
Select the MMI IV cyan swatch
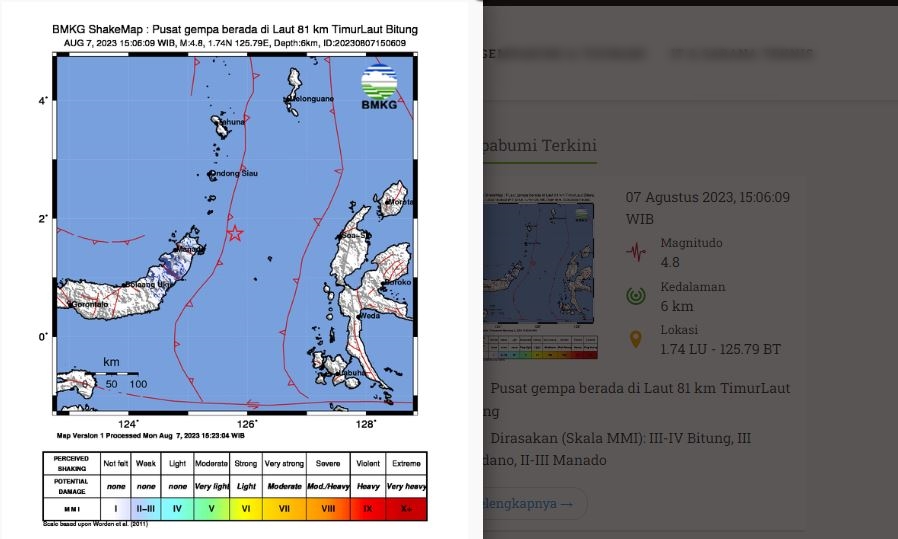click(x=177, y=509)
